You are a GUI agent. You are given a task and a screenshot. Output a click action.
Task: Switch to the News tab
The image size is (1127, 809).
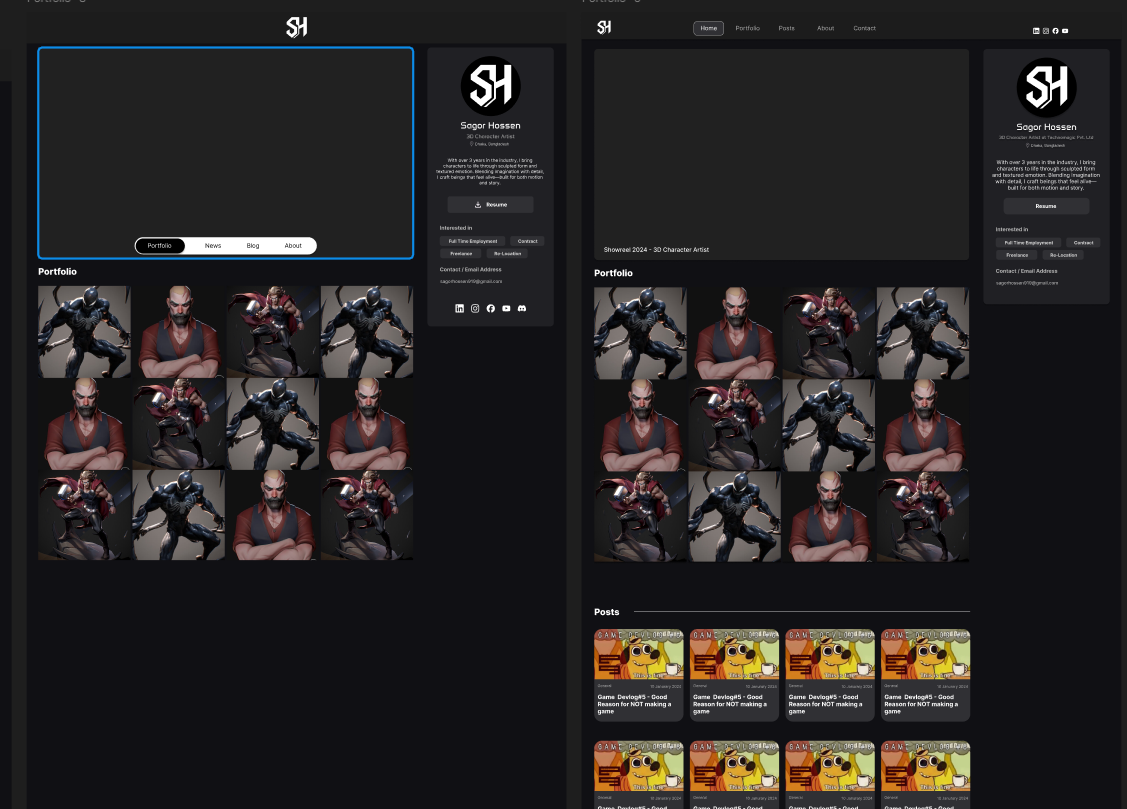point(213,246)
